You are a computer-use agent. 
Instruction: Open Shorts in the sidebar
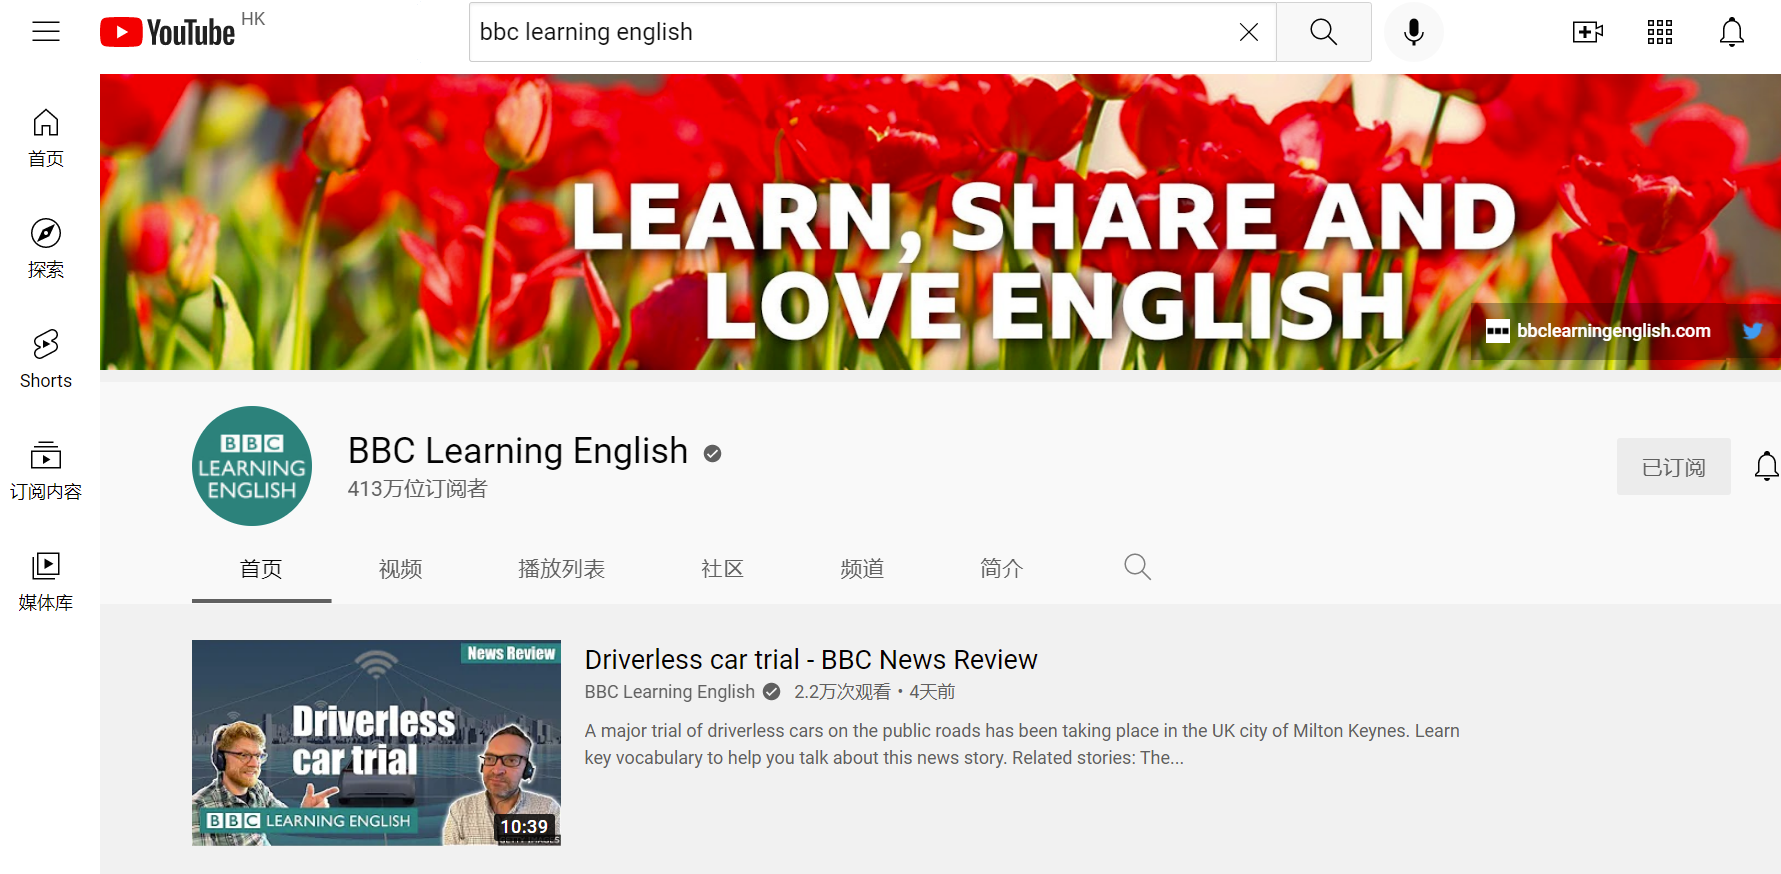point(46,360)
